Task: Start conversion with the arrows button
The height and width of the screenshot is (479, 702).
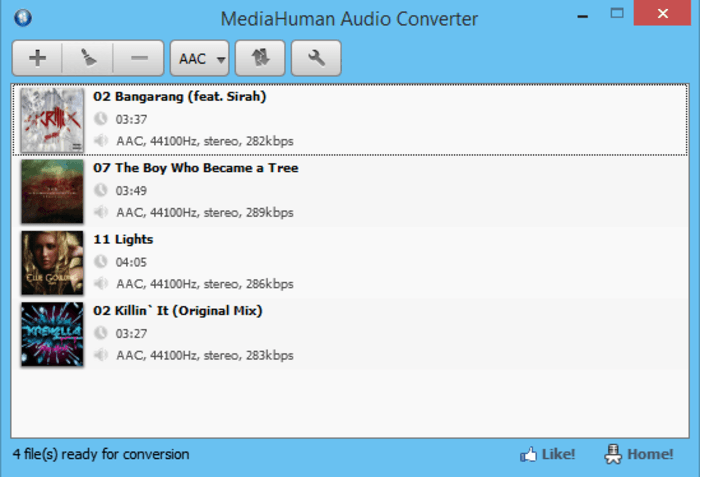Action: click(260, 58)
